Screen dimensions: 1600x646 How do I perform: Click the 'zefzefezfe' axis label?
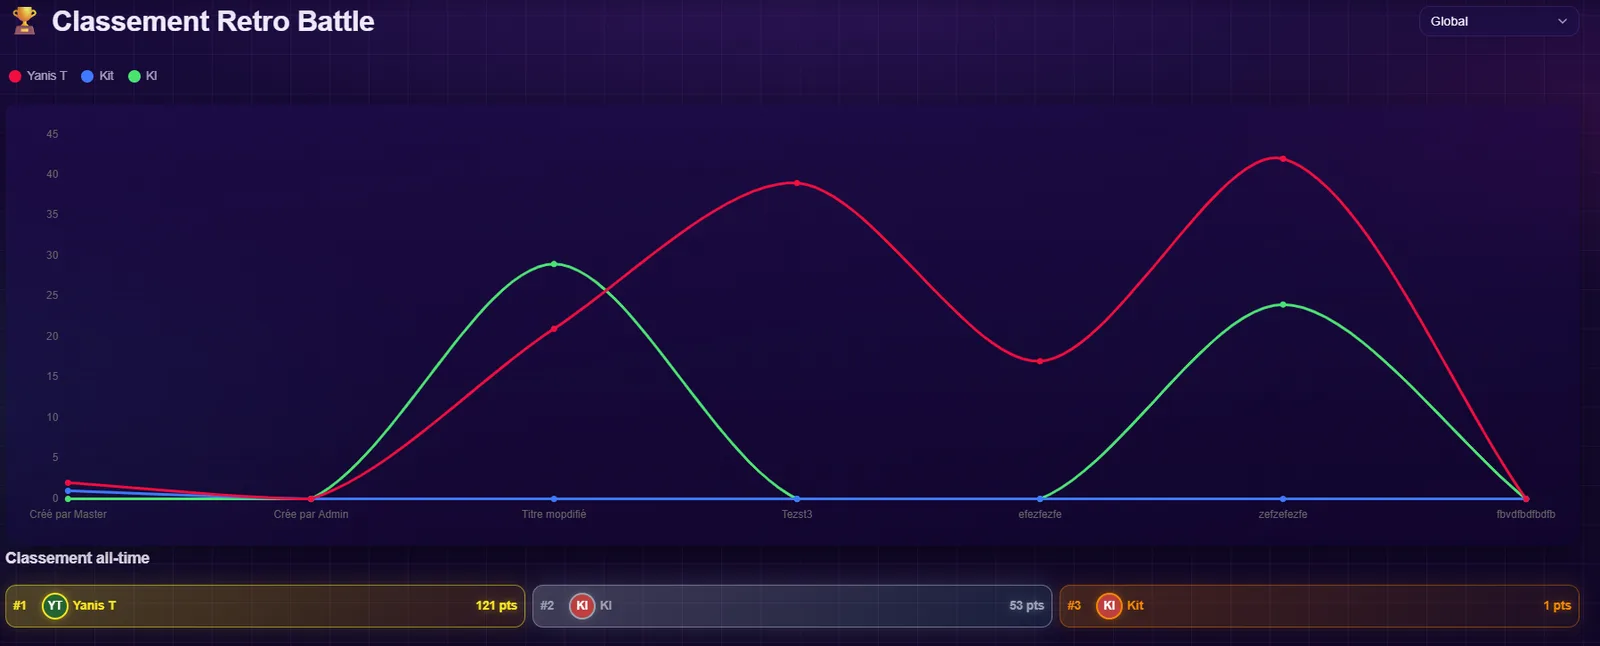coord(1283,514)
